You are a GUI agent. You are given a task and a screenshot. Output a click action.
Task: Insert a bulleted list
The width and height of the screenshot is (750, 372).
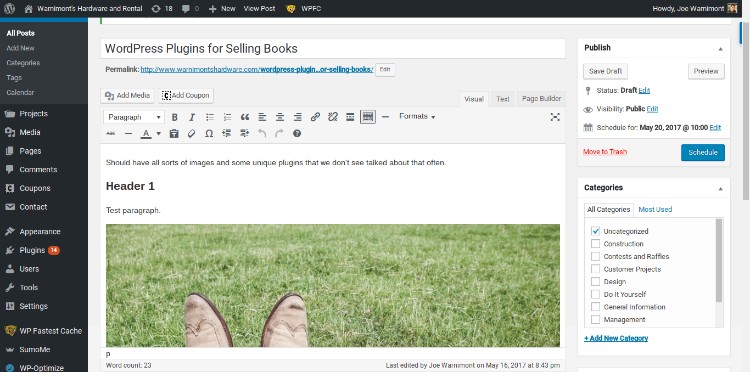[x=210, y=117]
